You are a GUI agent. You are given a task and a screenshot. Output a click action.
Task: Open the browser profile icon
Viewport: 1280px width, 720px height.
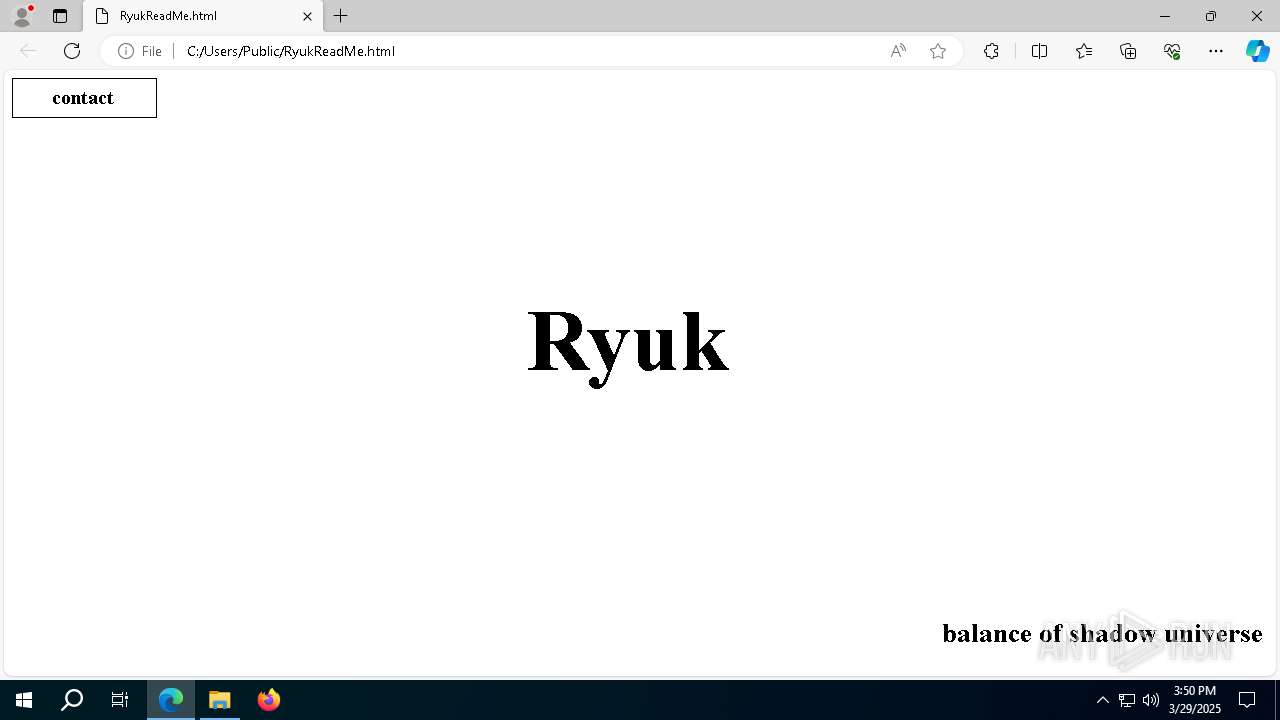22,16
